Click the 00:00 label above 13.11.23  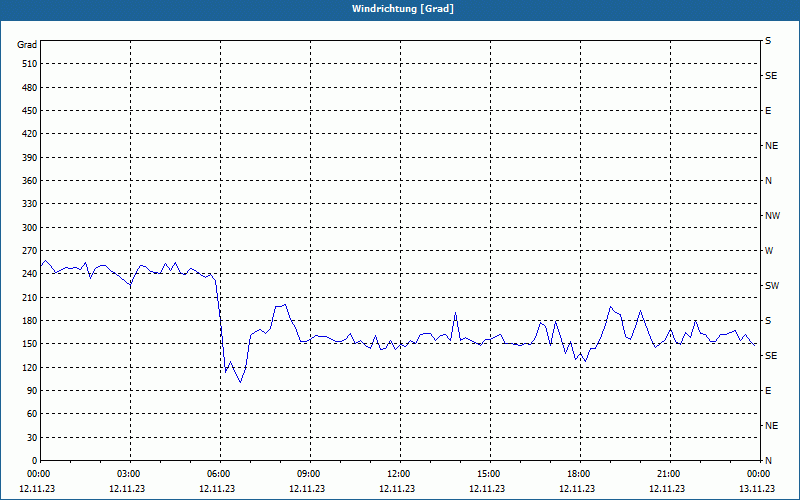point(759,474)
